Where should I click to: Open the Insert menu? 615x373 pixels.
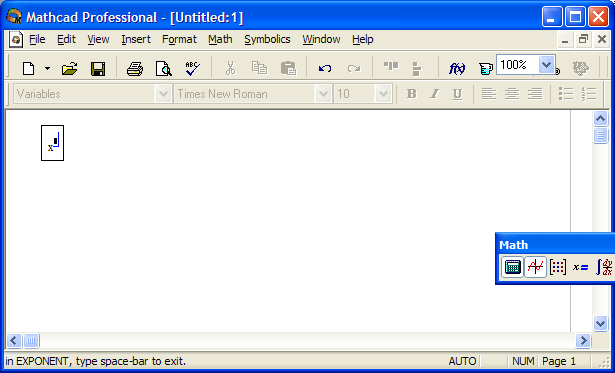coord(136,39)
